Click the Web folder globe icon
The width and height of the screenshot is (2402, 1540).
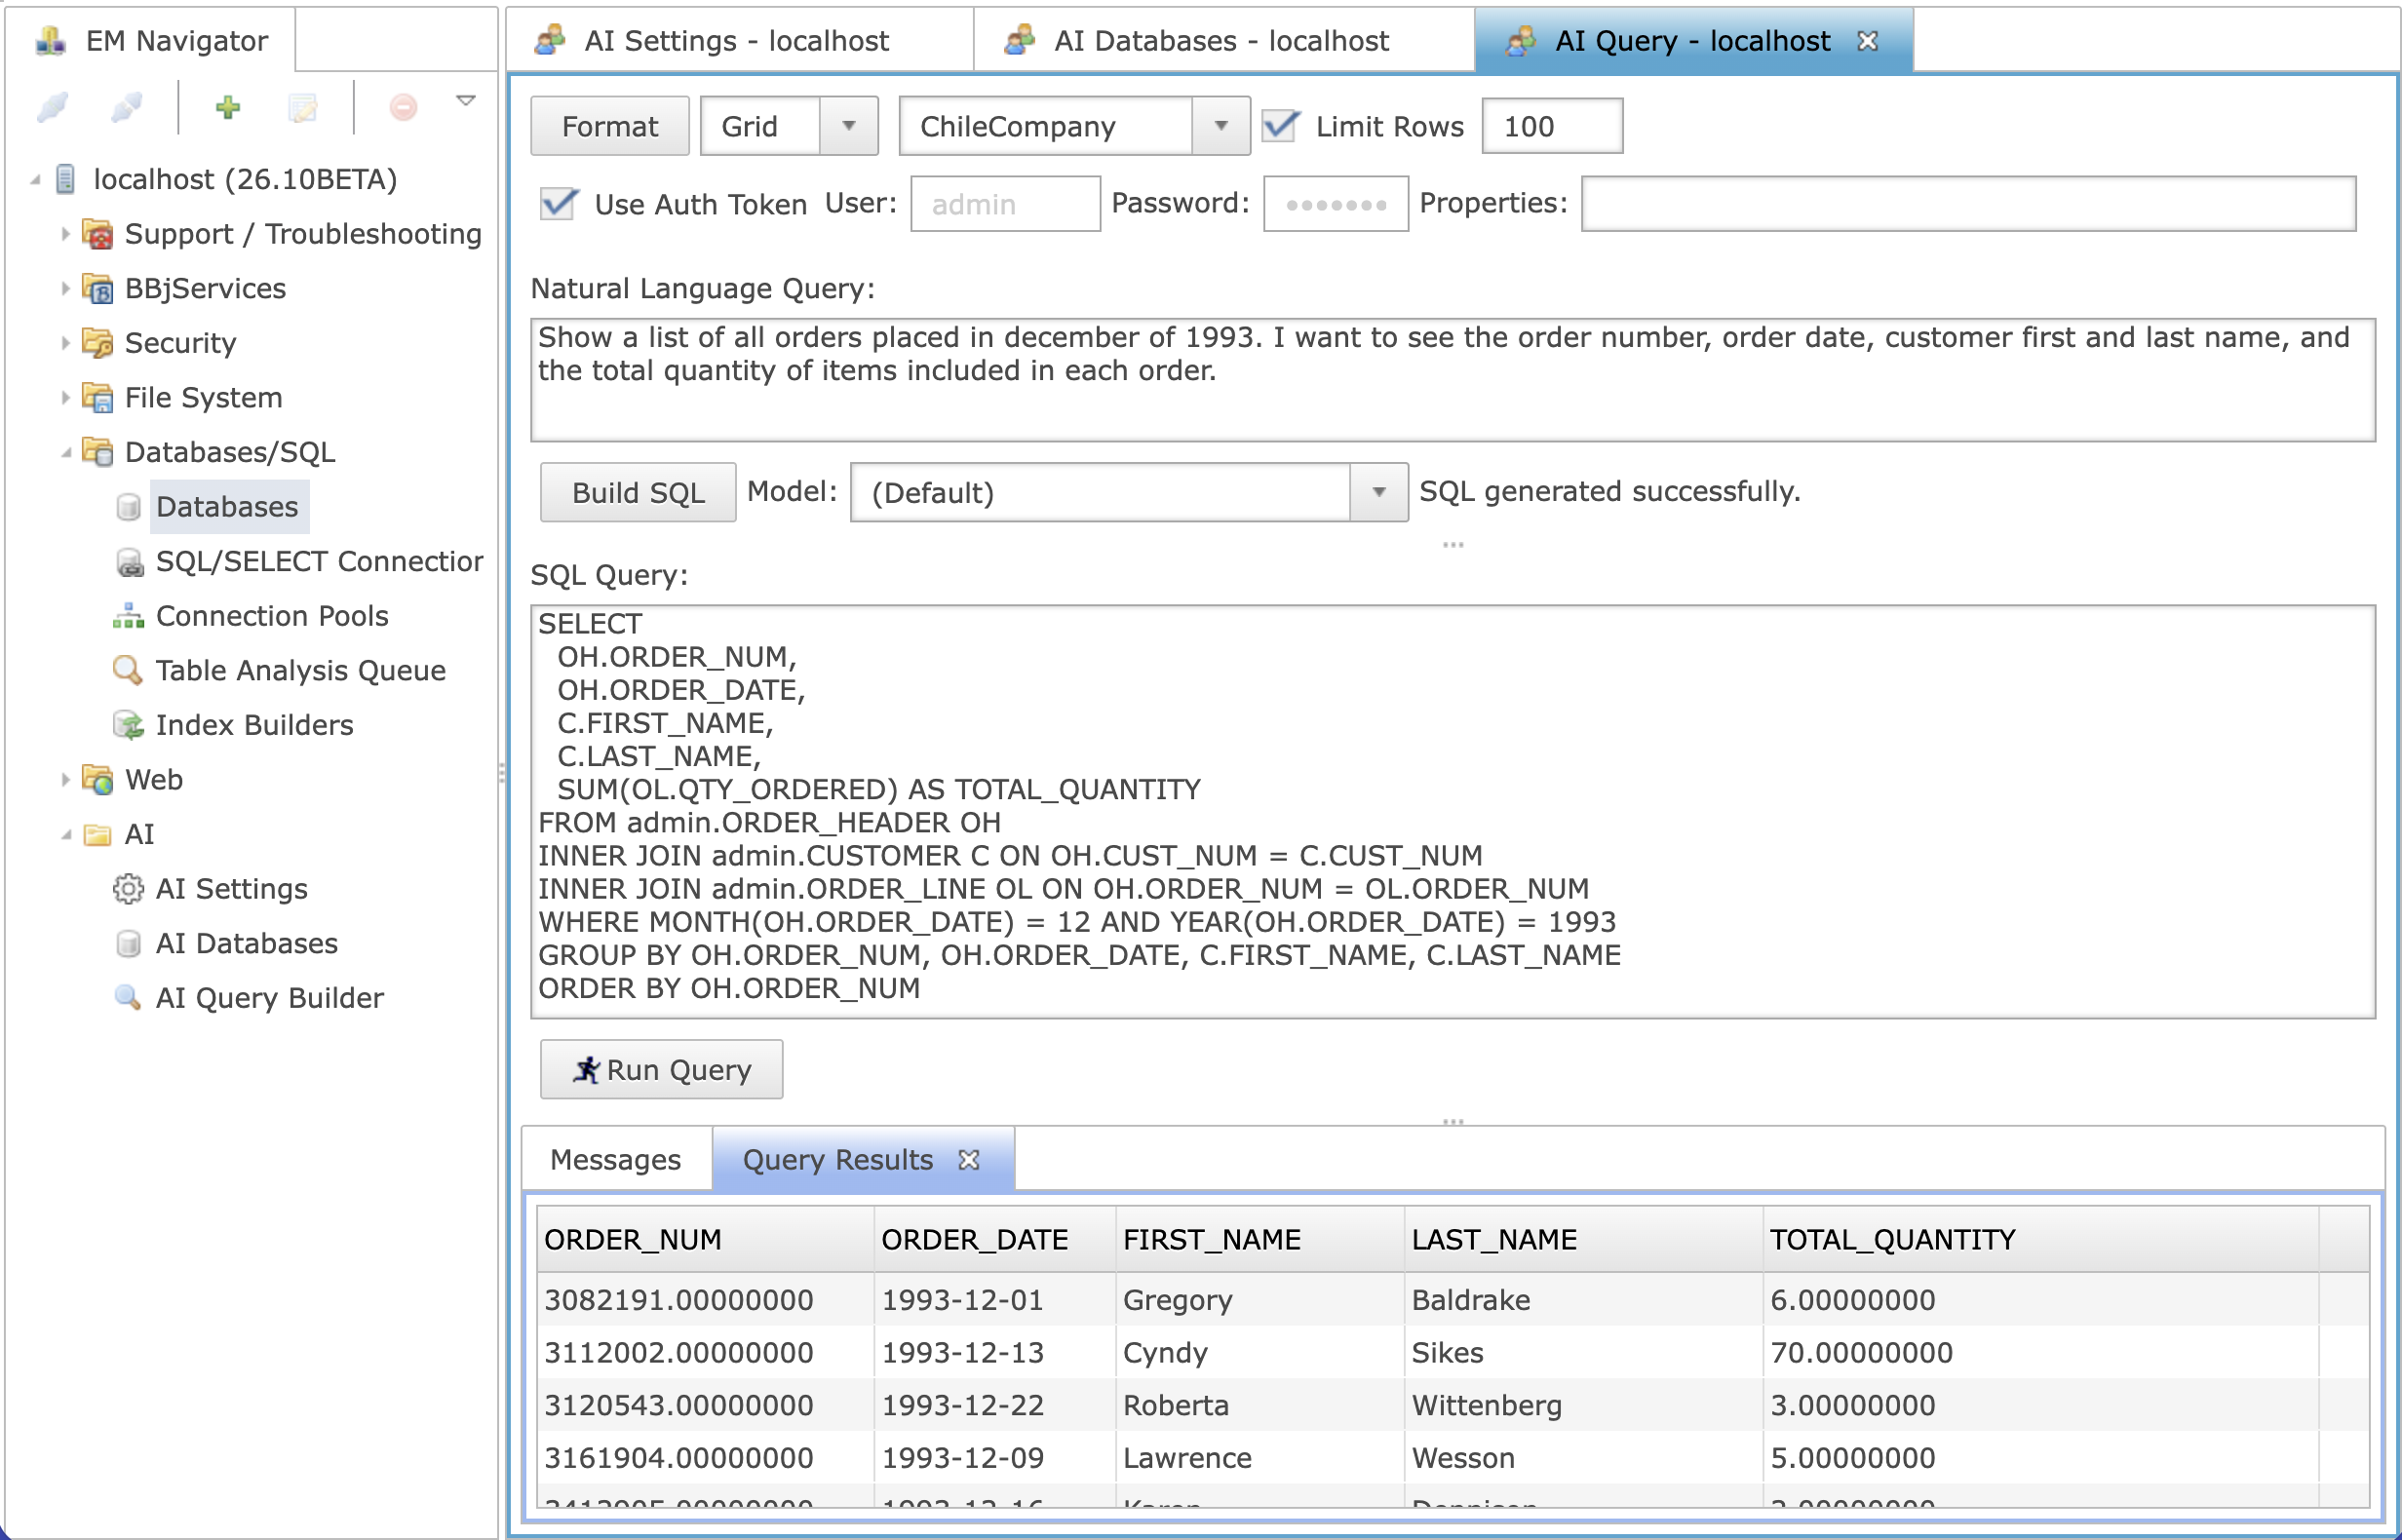click(97, 779)
